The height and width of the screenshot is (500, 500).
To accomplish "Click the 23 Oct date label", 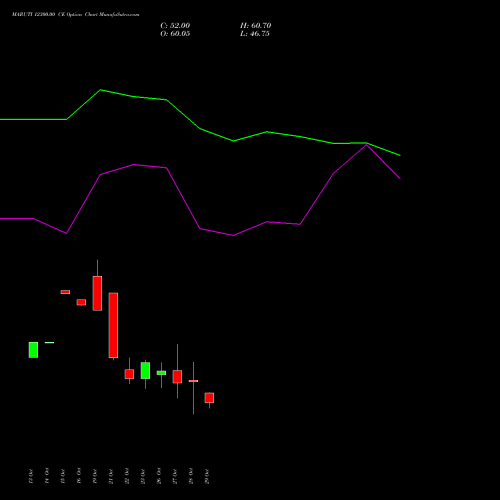I will 143,476.
